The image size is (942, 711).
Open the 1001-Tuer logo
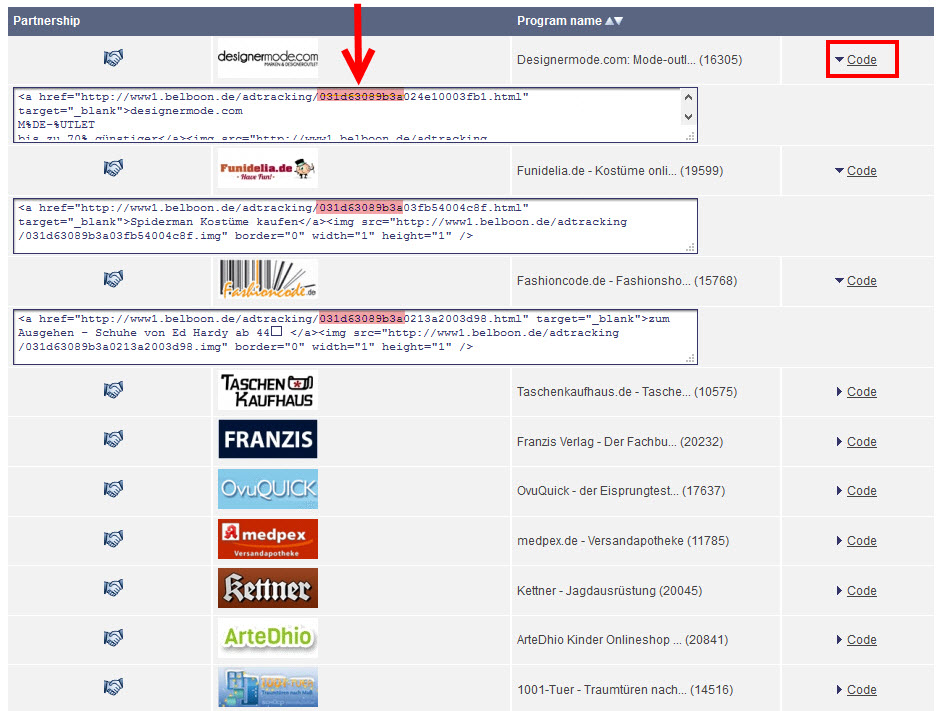tap(268, 687)
